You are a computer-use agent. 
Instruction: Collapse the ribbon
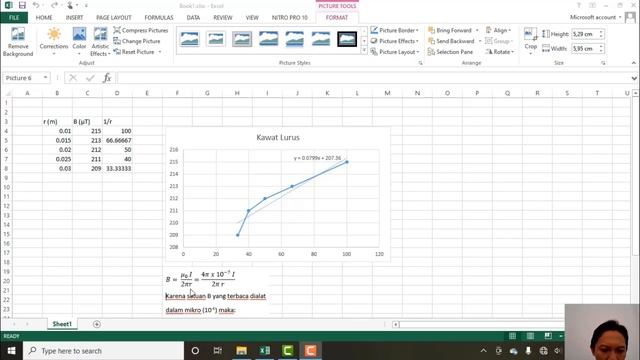pos(633,63)
